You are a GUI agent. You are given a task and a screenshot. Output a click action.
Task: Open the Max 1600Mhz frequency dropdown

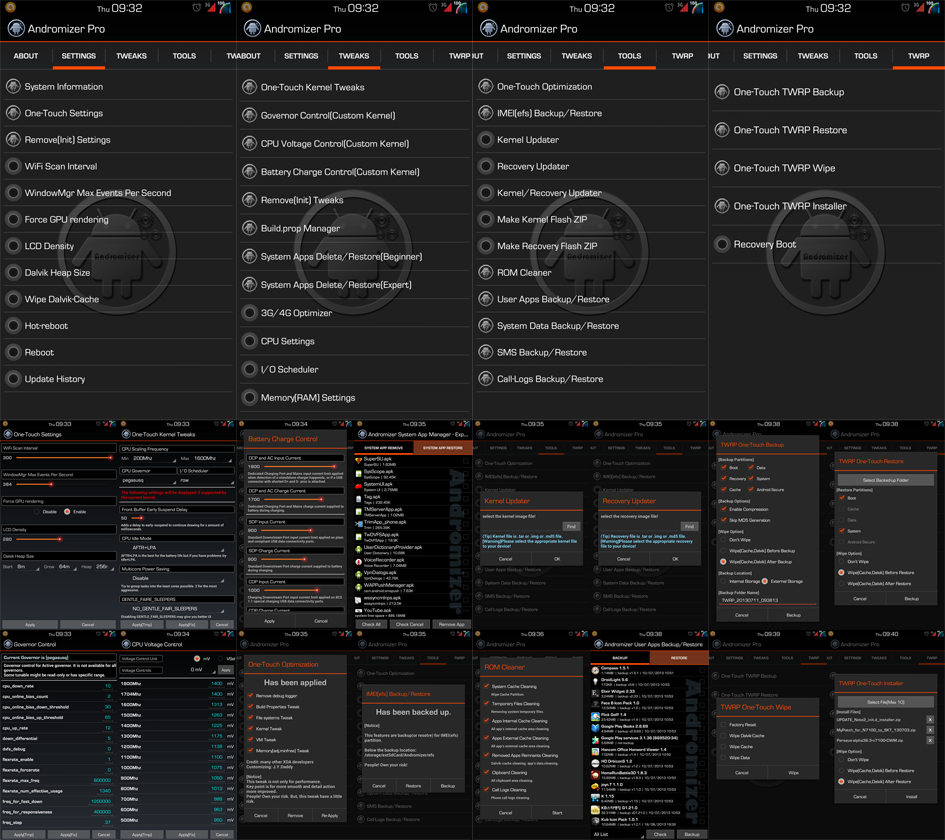[211, 459]
